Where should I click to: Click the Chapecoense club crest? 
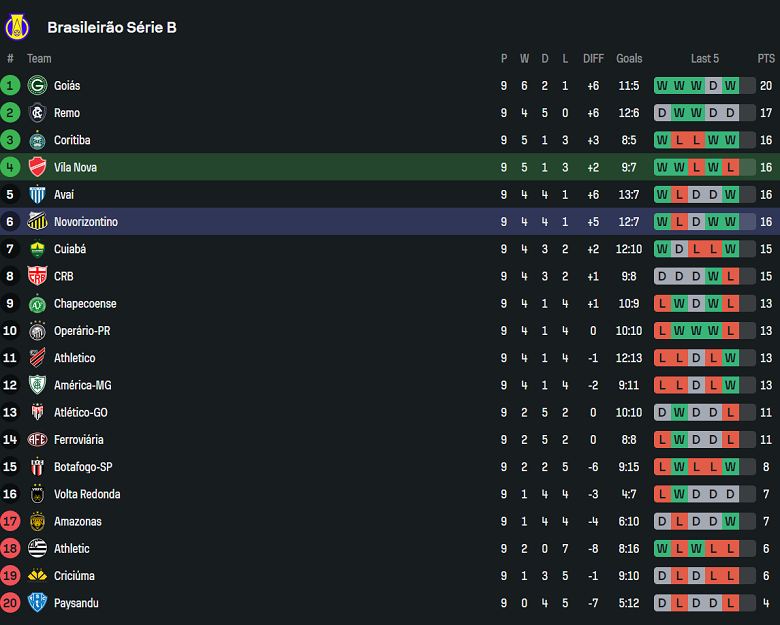(x=38, y=303)
